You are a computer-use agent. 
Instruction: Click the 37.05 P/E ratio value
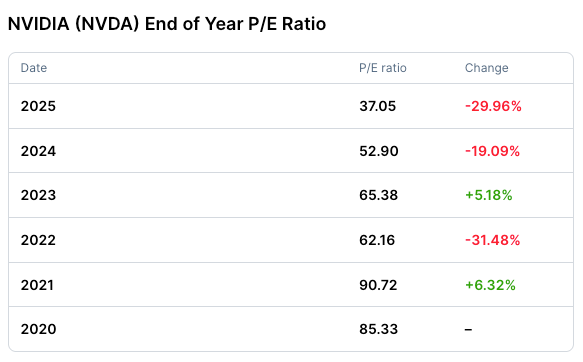tap(377, 106)
